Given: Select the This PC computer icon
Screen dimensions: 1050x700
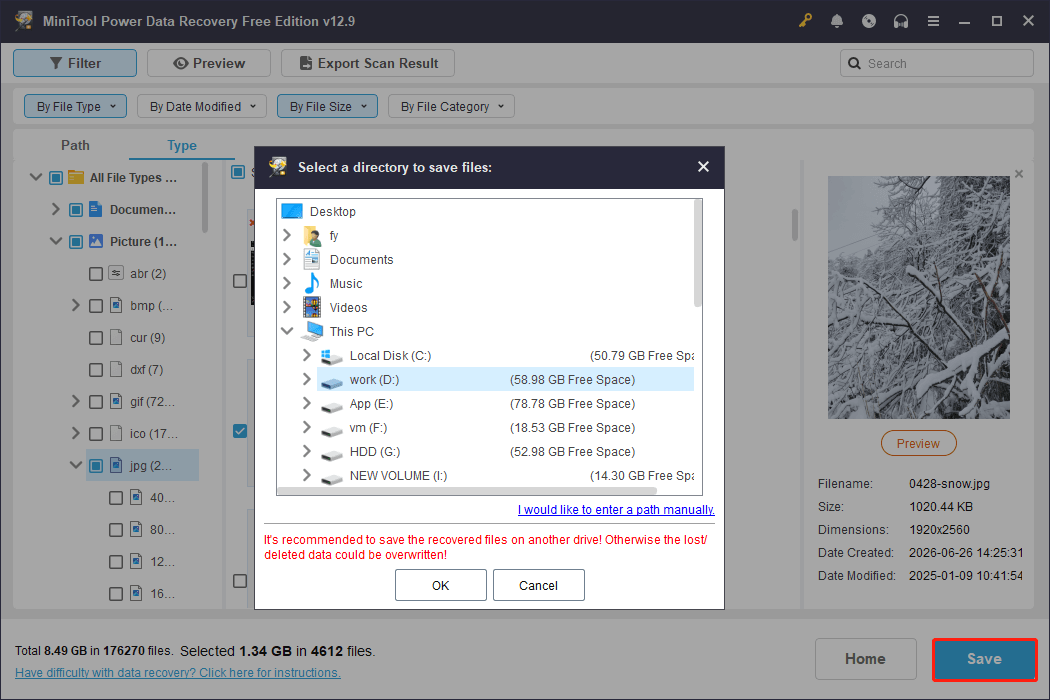Looking at the screenshot, I should point(312,332).
